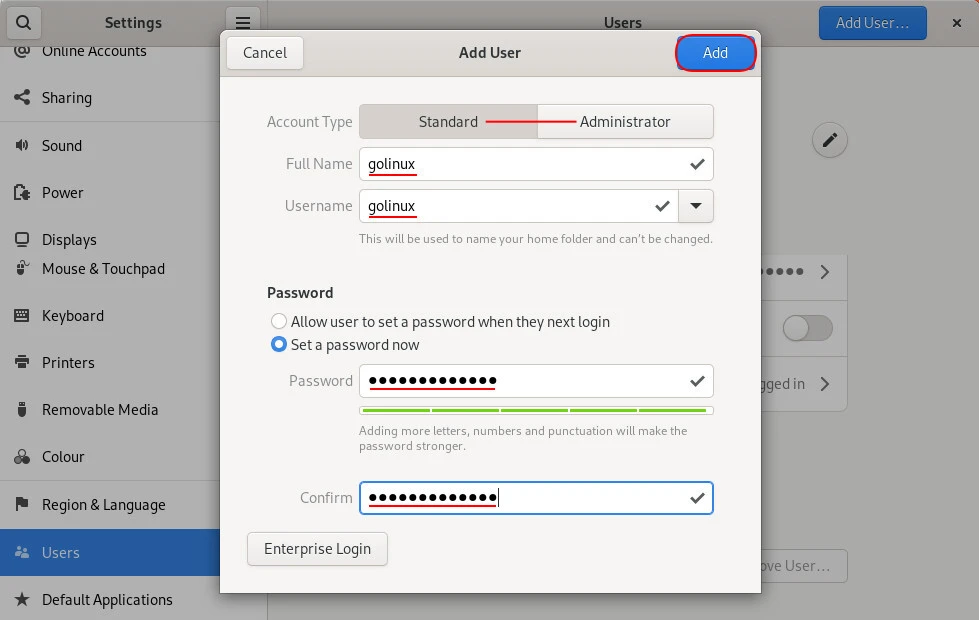Click the Keyboard icon in sidebar

click(x=22, y=316)
